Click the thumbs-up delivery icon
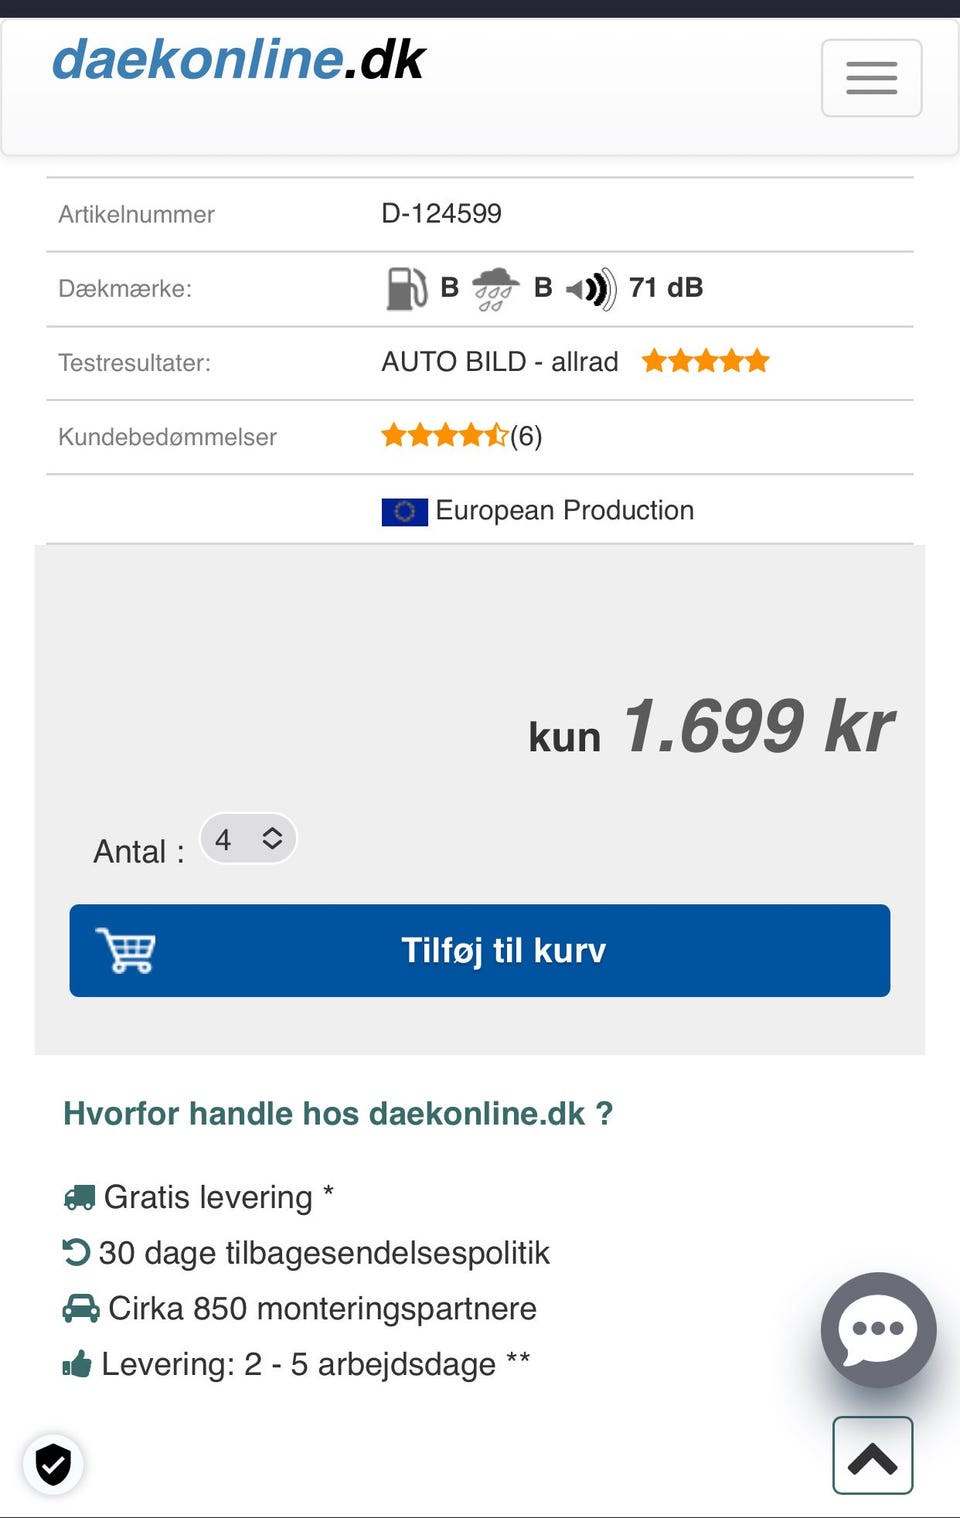The width and height of the screenshot is (960, 1518). pyautogui.click(x=78, y=1363)
